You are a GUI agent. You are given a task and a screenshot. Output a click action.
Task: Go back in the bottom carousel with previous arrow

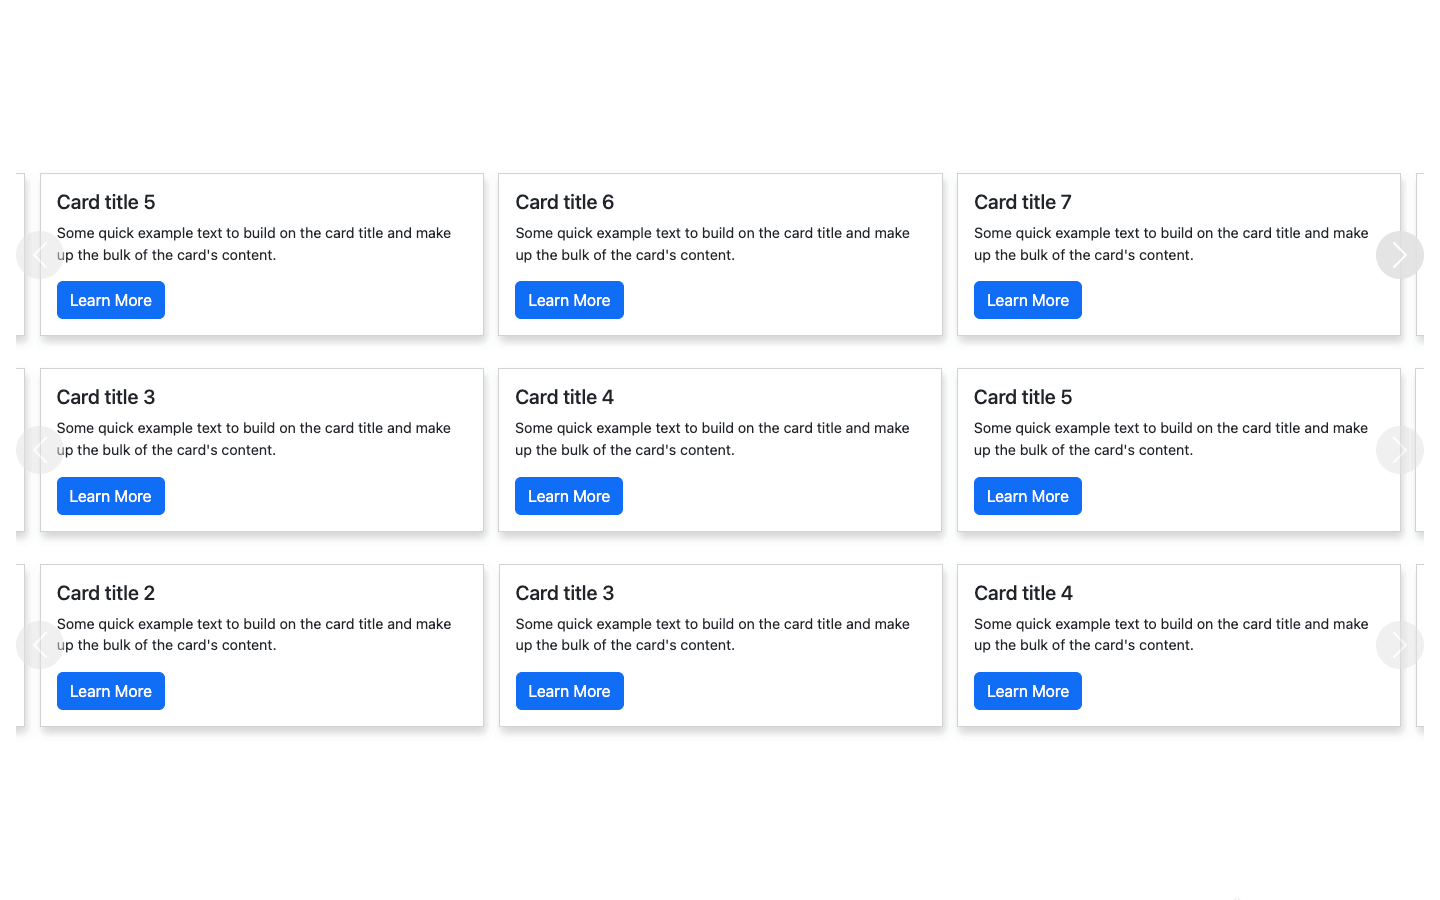point(40,645)
